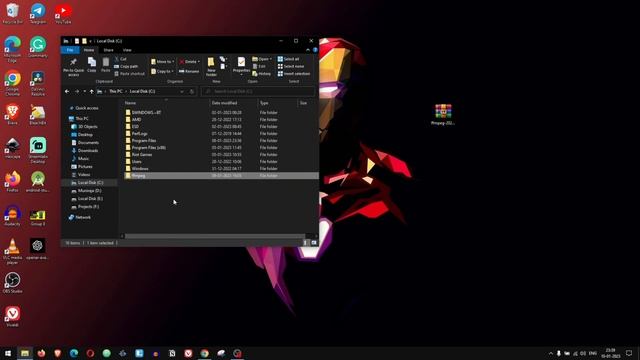
Task: Click Edit in the Open group
Action: 259,67
